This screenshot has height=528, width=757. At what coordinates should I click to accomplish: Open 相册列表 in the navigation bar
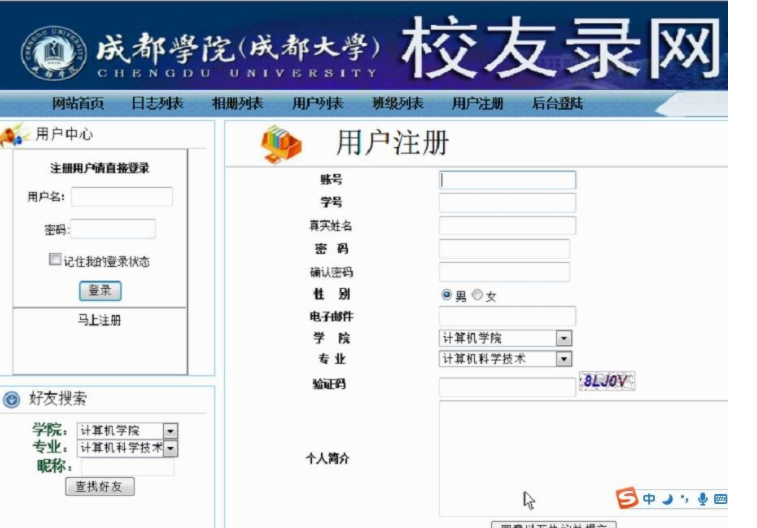click(x=237, y=103)
